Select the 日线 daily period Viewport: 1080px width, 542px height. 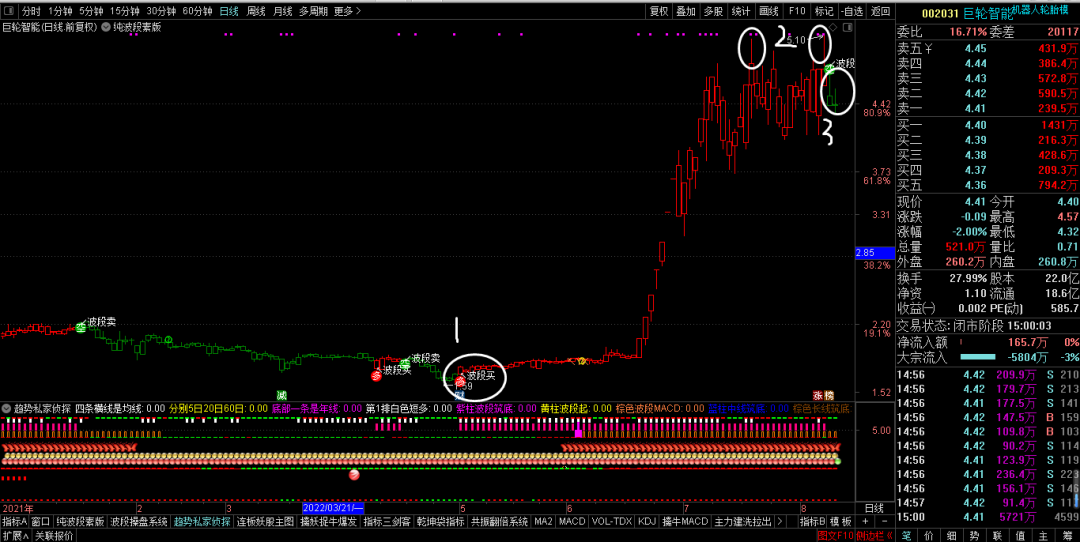click(229, 11)
